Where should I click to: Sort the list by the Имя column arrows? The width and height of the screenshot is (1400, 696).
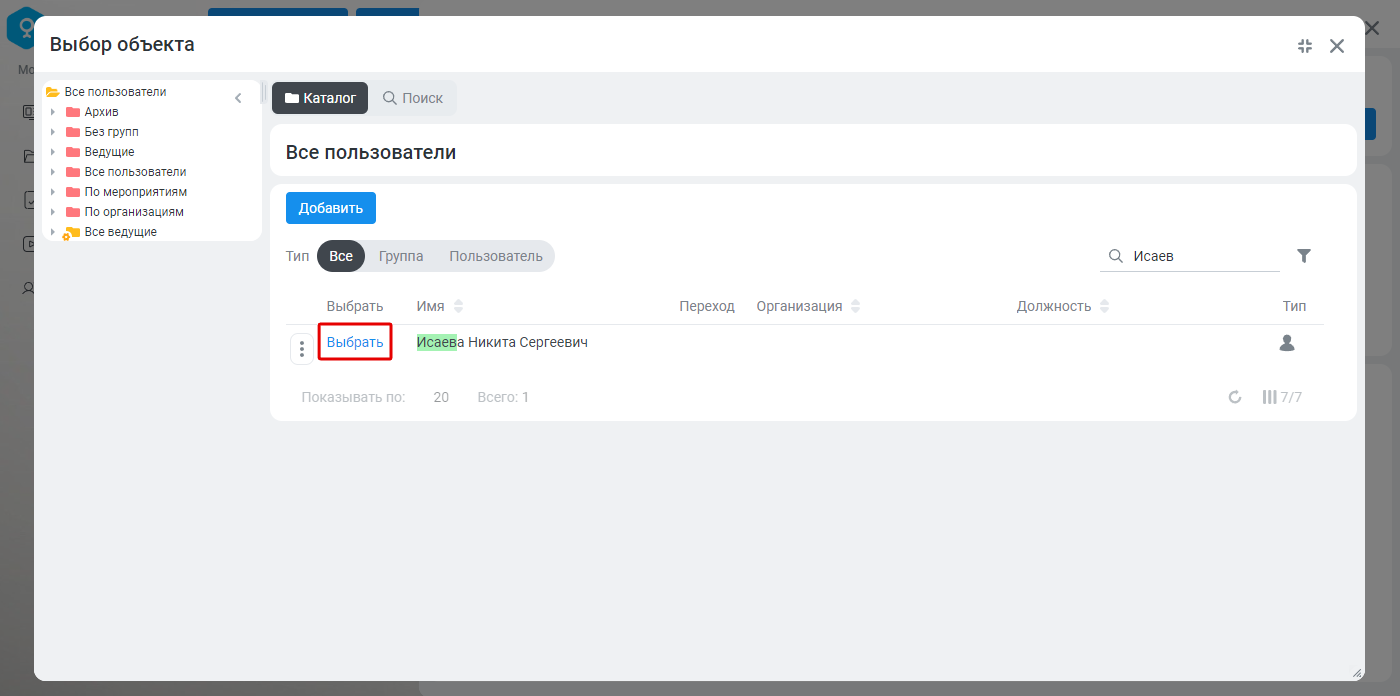tap(459, 306)
